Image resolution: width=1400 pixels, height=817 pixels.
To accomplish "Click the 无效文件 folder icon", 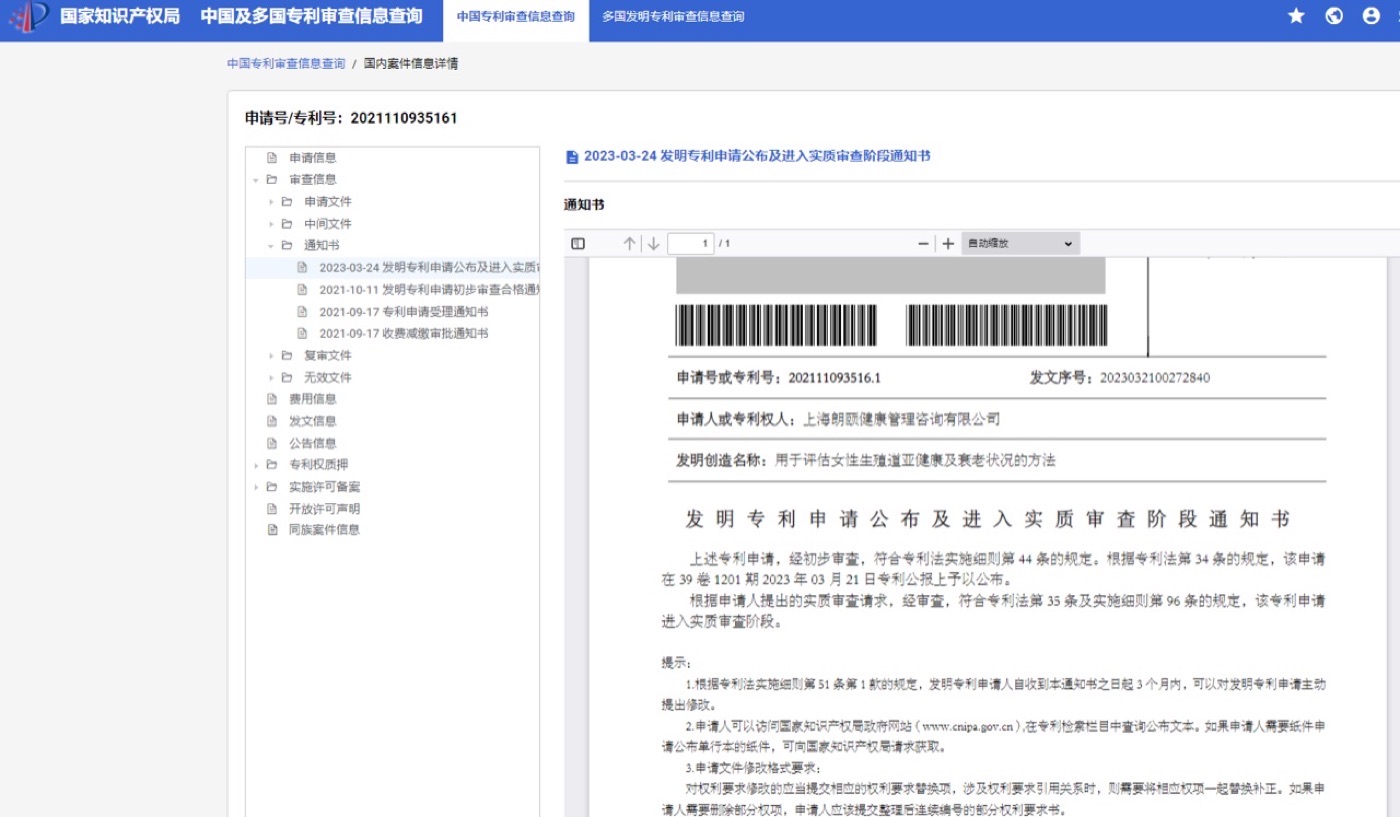I will pos(287,378).
